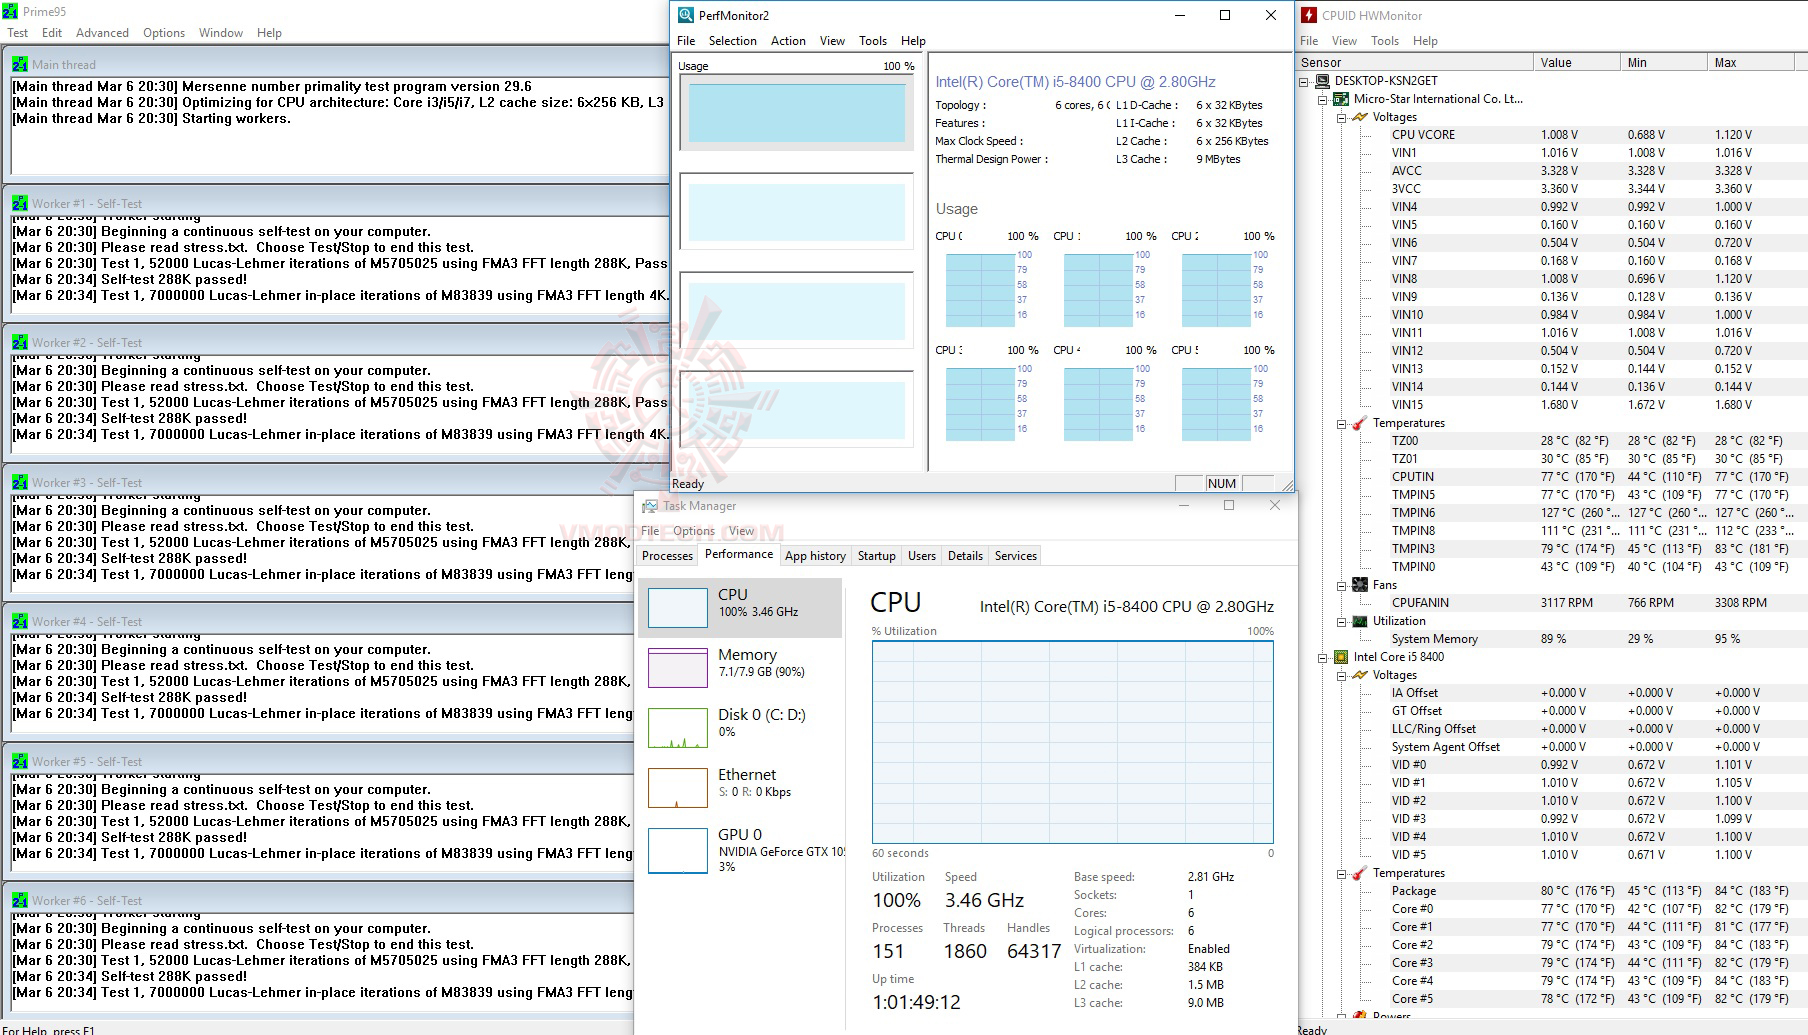Switch to the Services tab in Task Manager
Image resolution: width=1808 pixels, height=1035 pixels.
coord(1016,556)
